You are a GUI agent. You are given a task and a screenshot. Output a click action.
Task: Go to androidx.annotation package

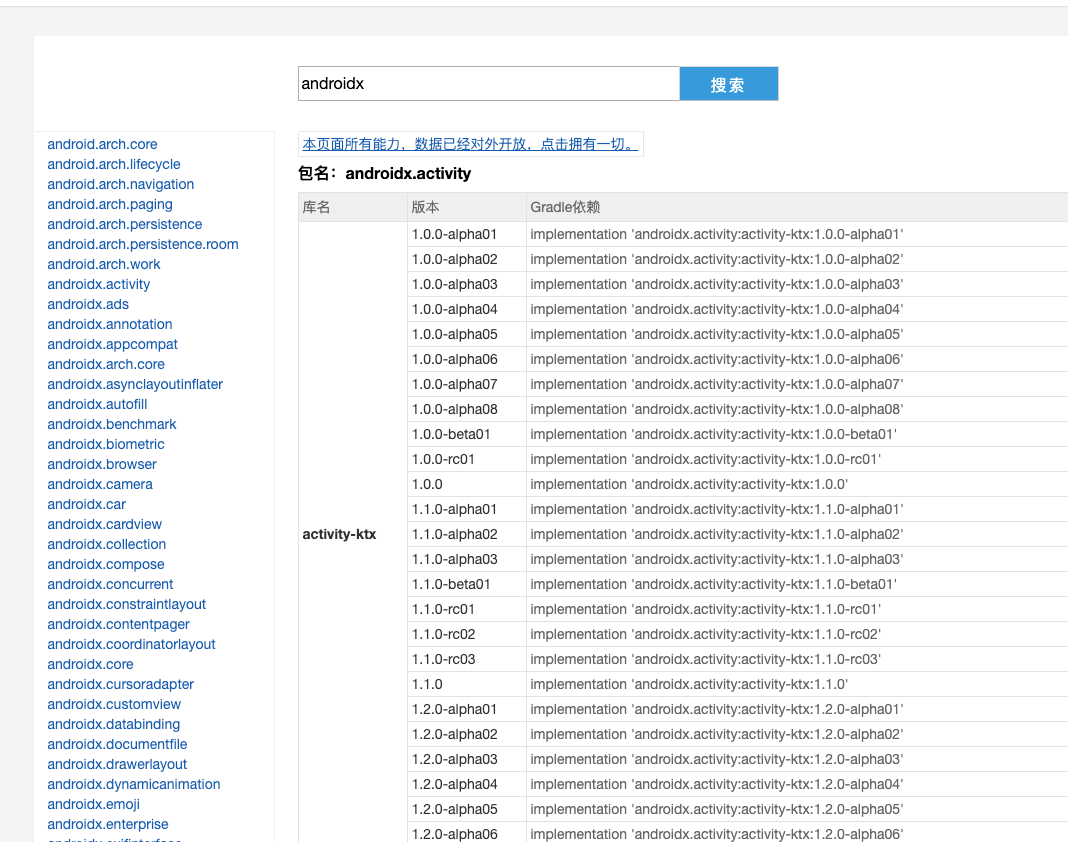(x=110, y=324)
